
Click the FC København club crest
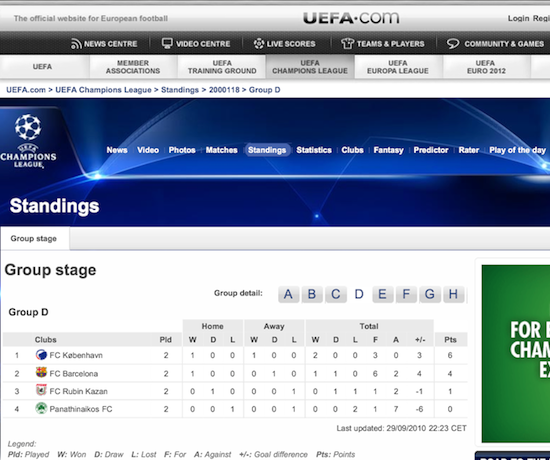click(41, 355)
